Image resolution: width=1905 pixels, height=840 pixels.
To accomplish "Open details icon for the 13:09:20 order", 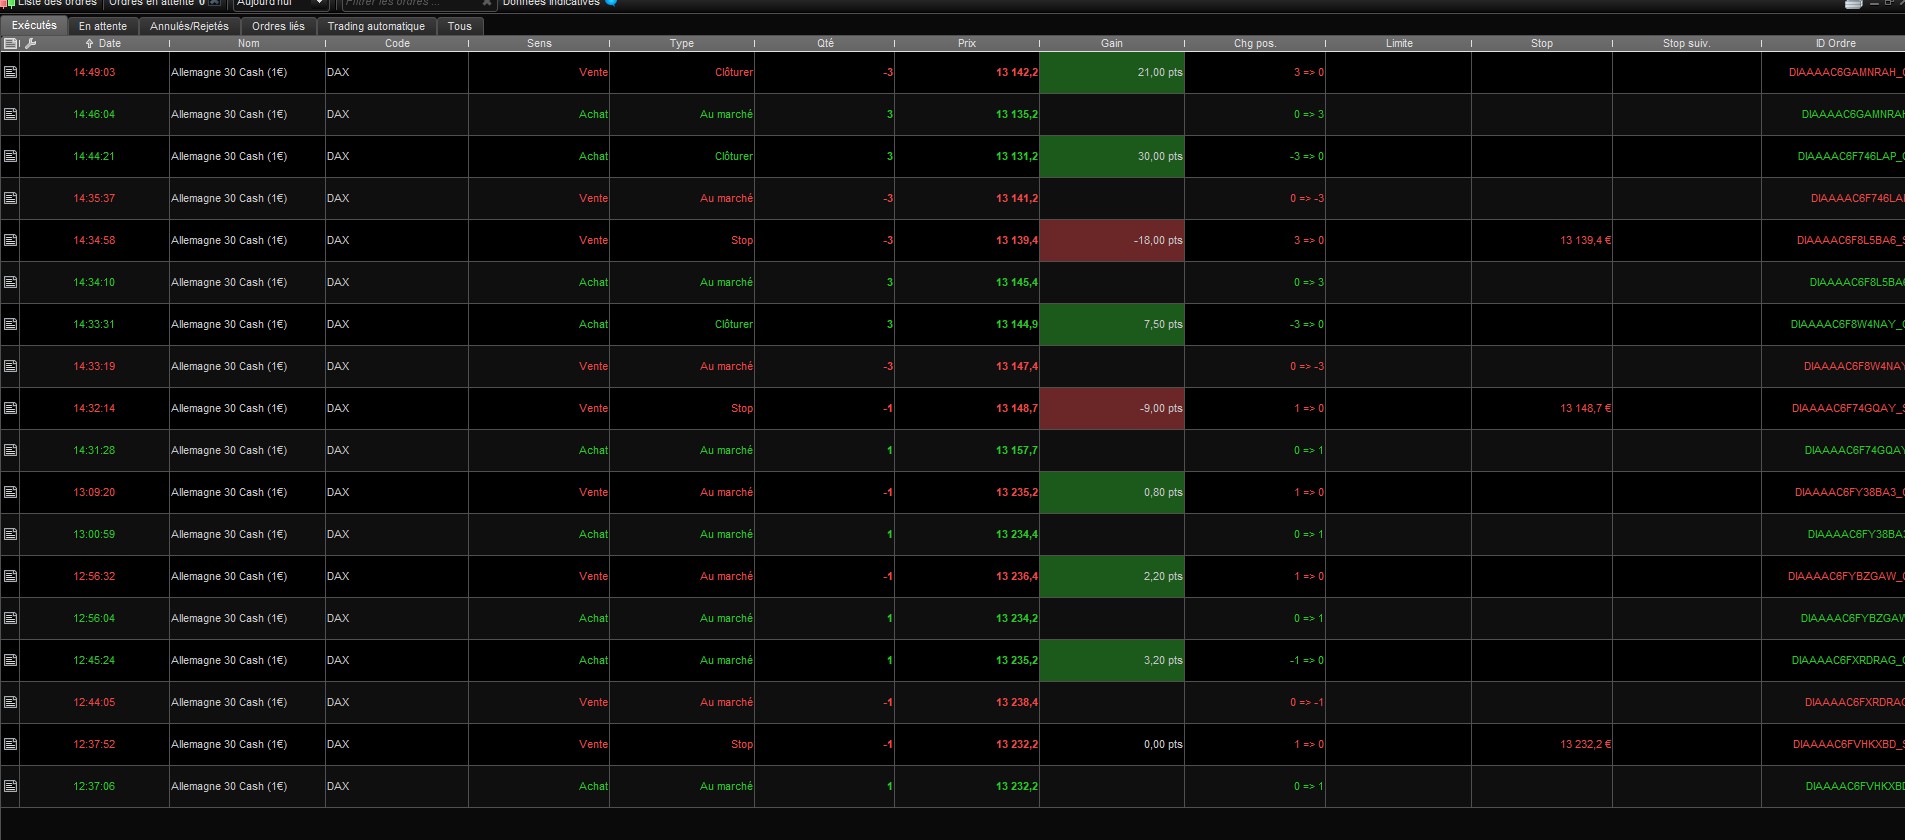I will click(10, 492).
